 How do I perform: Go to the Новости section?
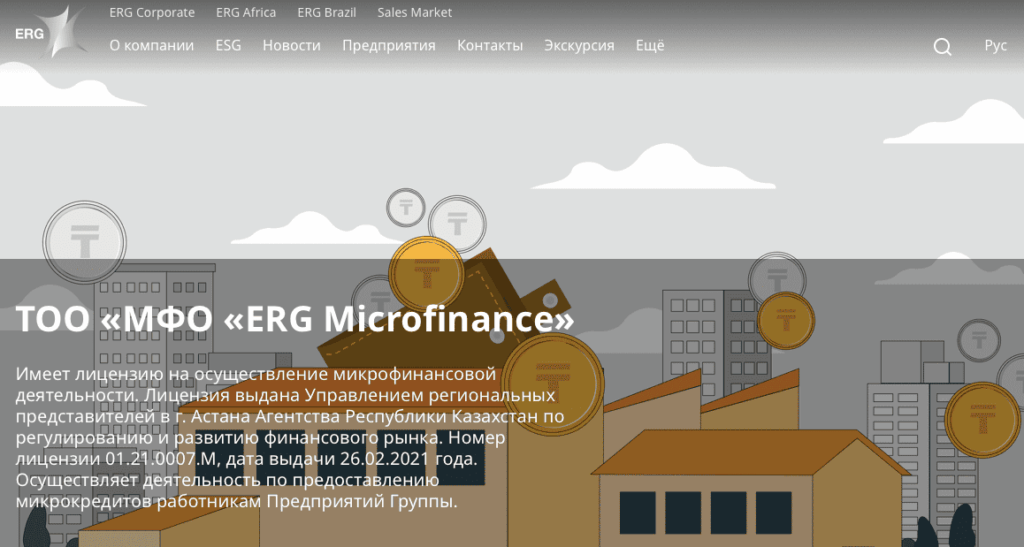291,46
